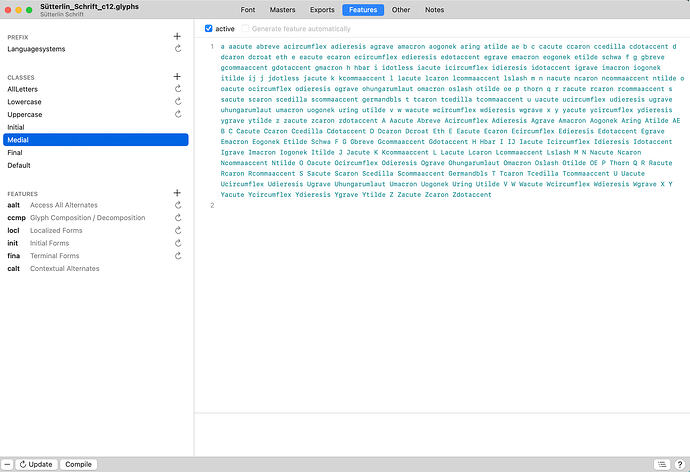Select the Default class

pyautogui.click(x=94, y=165)
